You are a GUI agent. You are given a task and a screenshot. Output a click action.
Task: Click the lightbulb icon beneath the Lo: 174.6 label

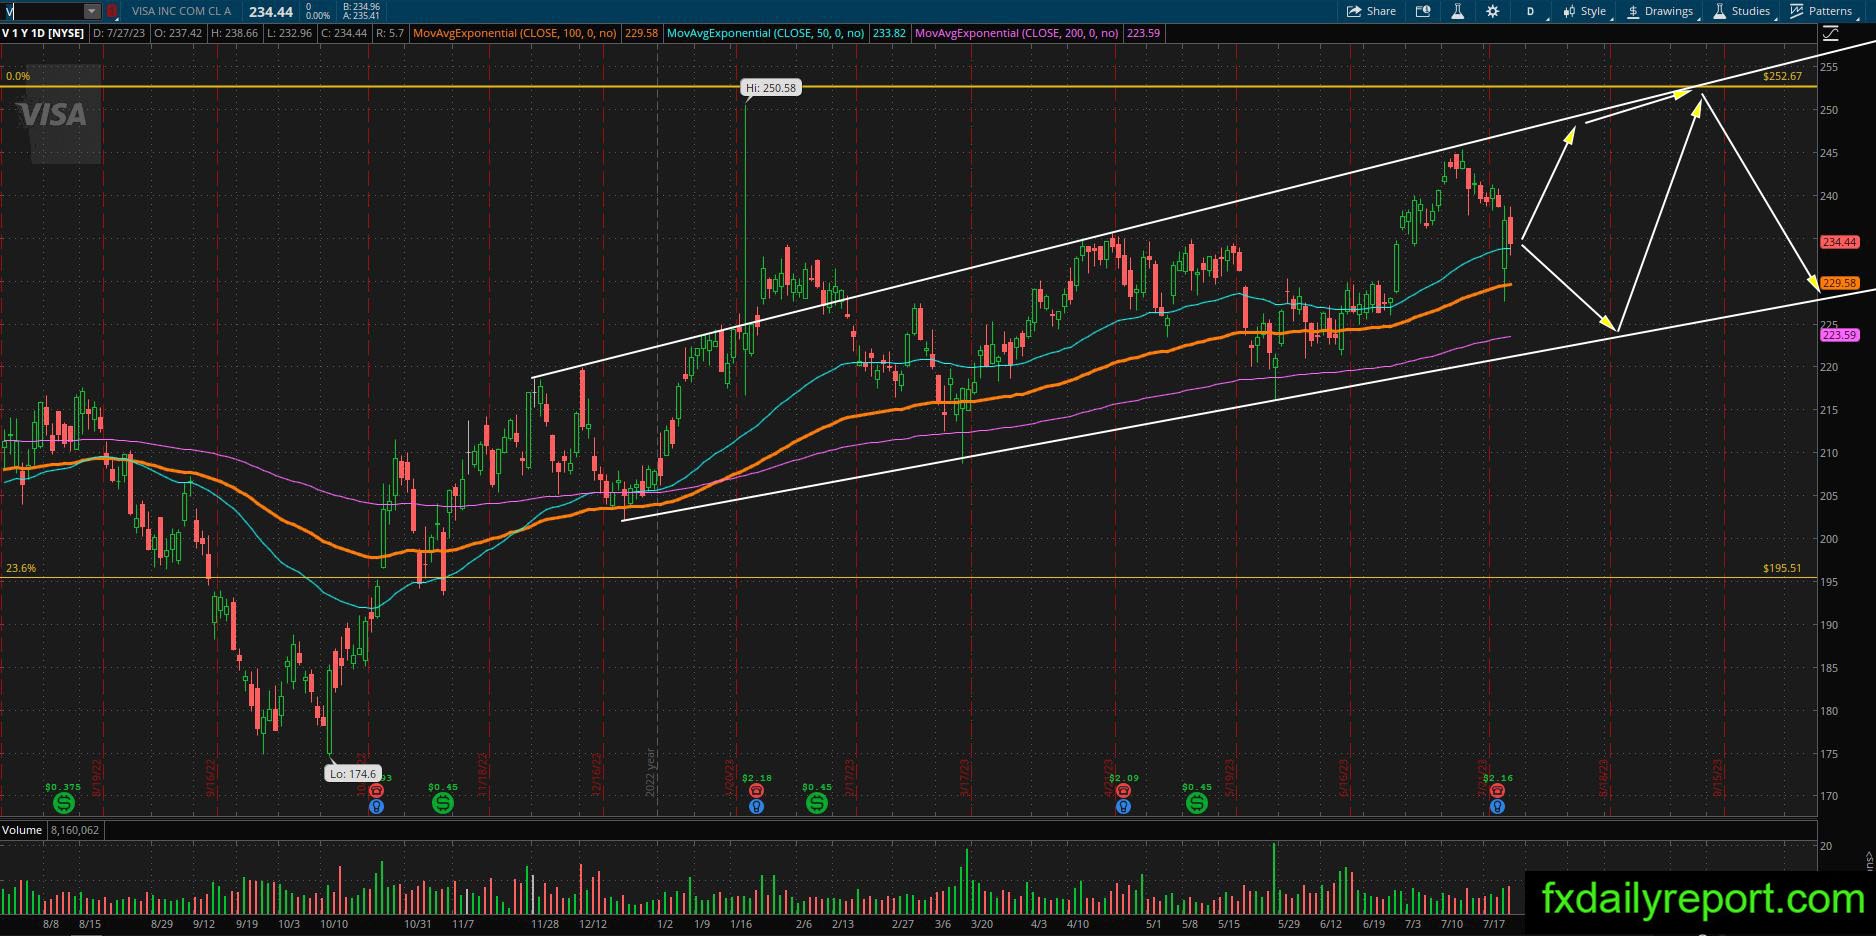point(376,806)
